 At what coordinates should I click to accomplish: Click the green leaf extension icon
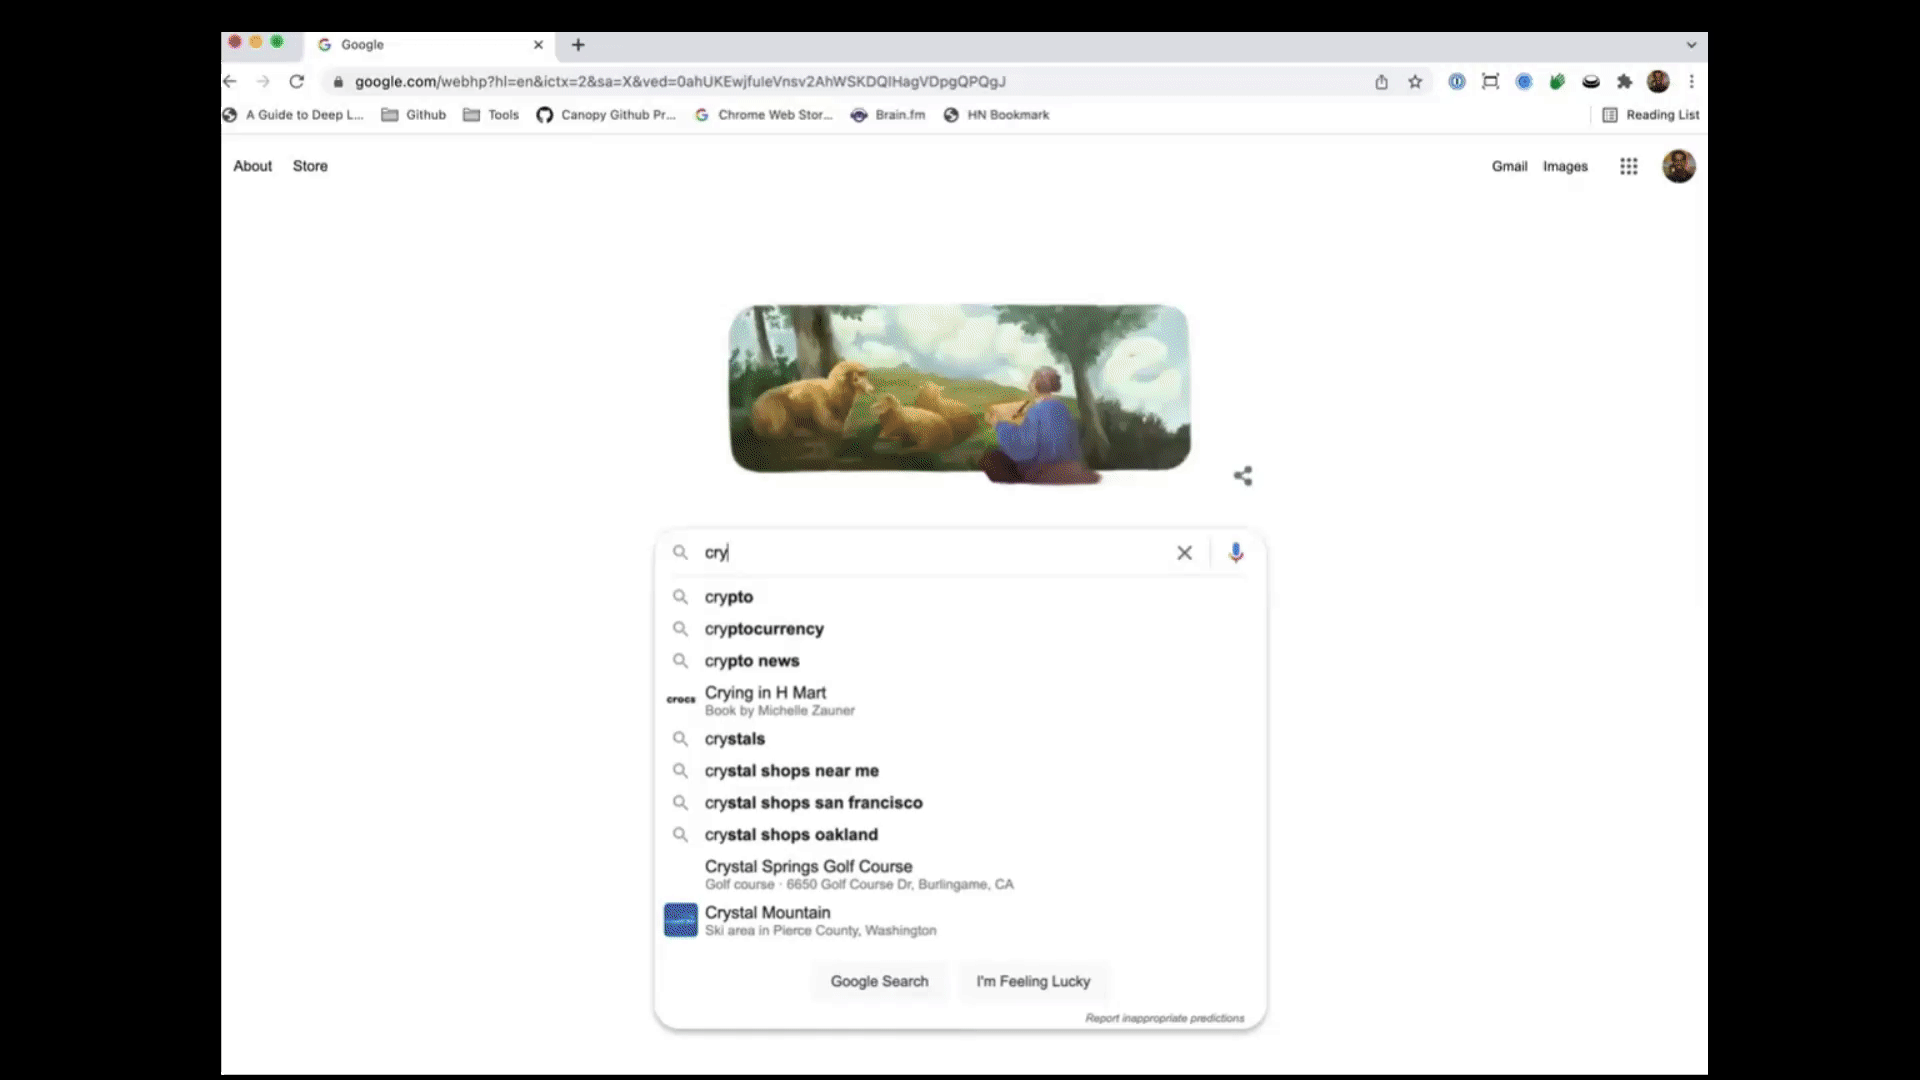pyautogui.click(x=1557, y=82)
